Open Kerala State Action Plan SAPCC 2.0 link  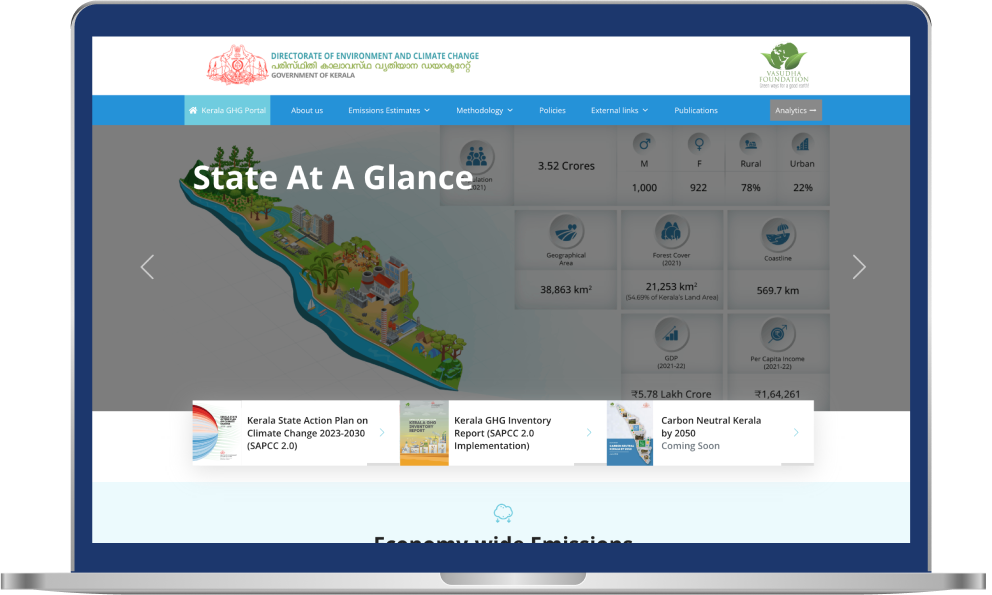(x=307, y=433)
